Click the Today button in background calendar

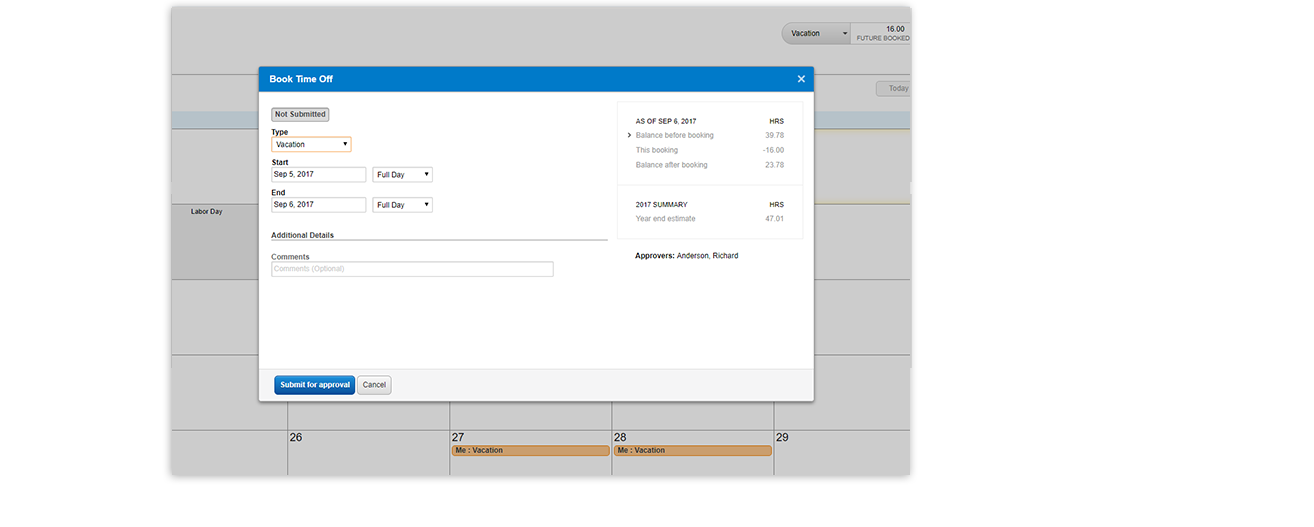click(x=893, y=88)
